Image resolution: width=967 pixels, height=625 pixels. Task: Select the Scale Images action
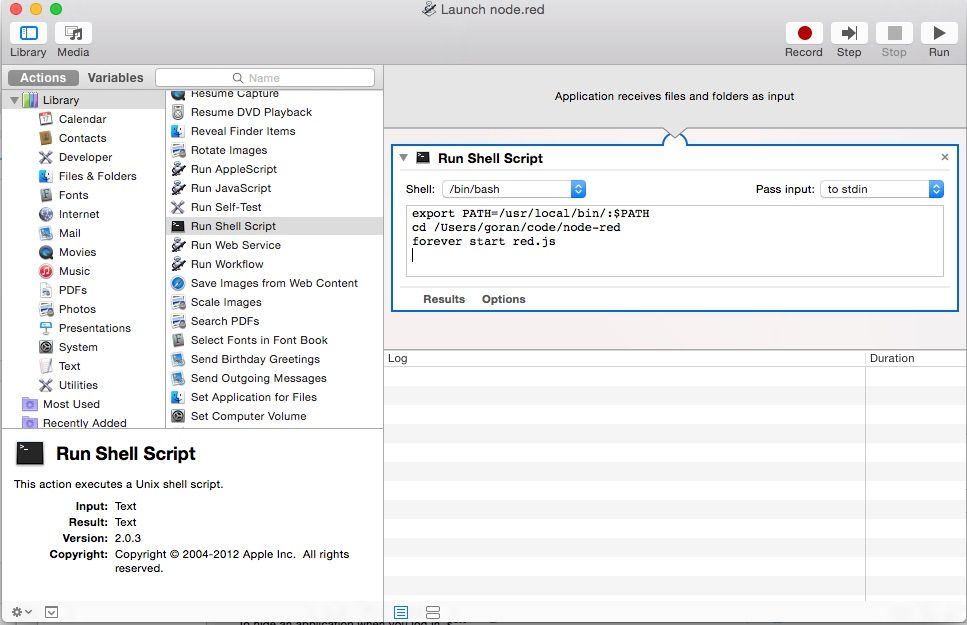click(x=226, y=302)
